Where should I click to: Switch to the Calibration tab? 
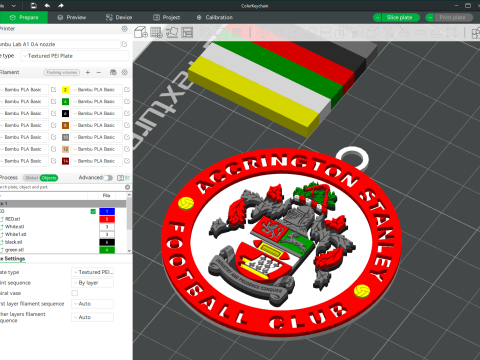pos(215,17)
